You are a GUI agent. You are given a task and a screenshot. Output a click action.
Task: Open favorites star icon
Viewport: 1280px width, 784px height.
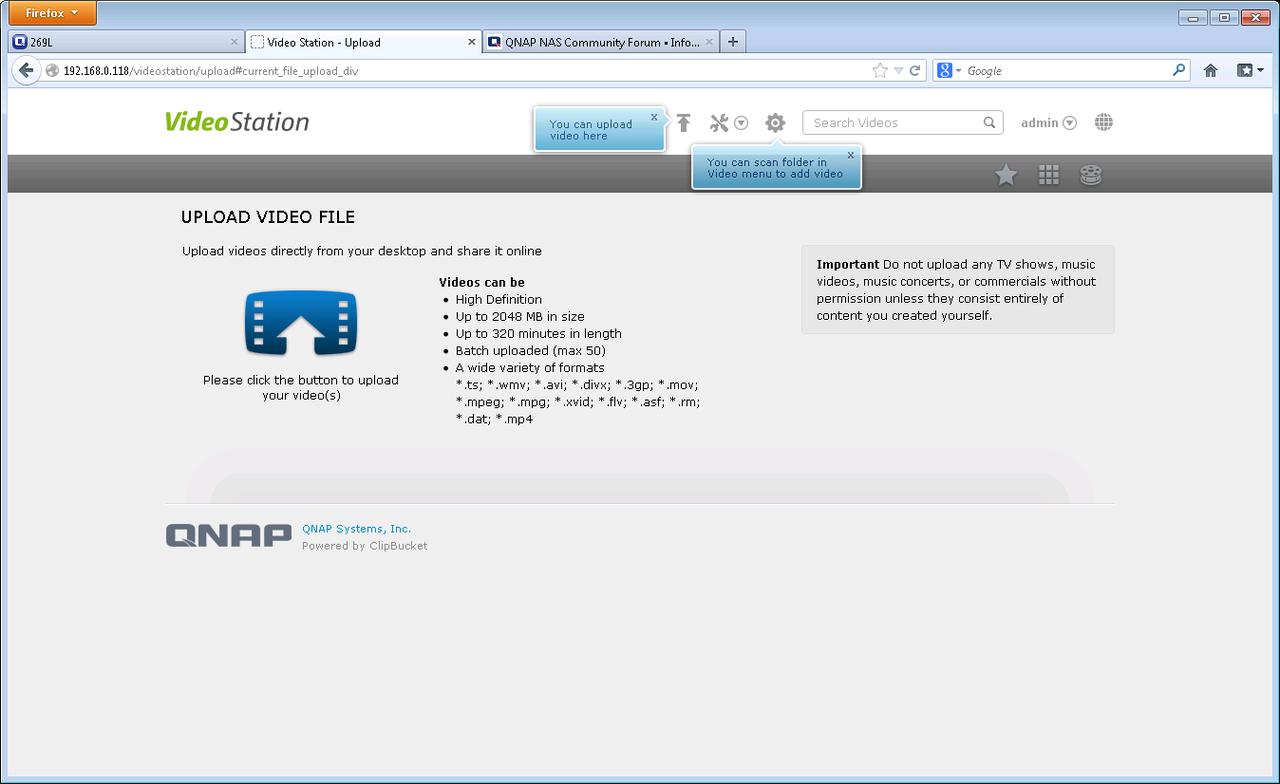1006,175
